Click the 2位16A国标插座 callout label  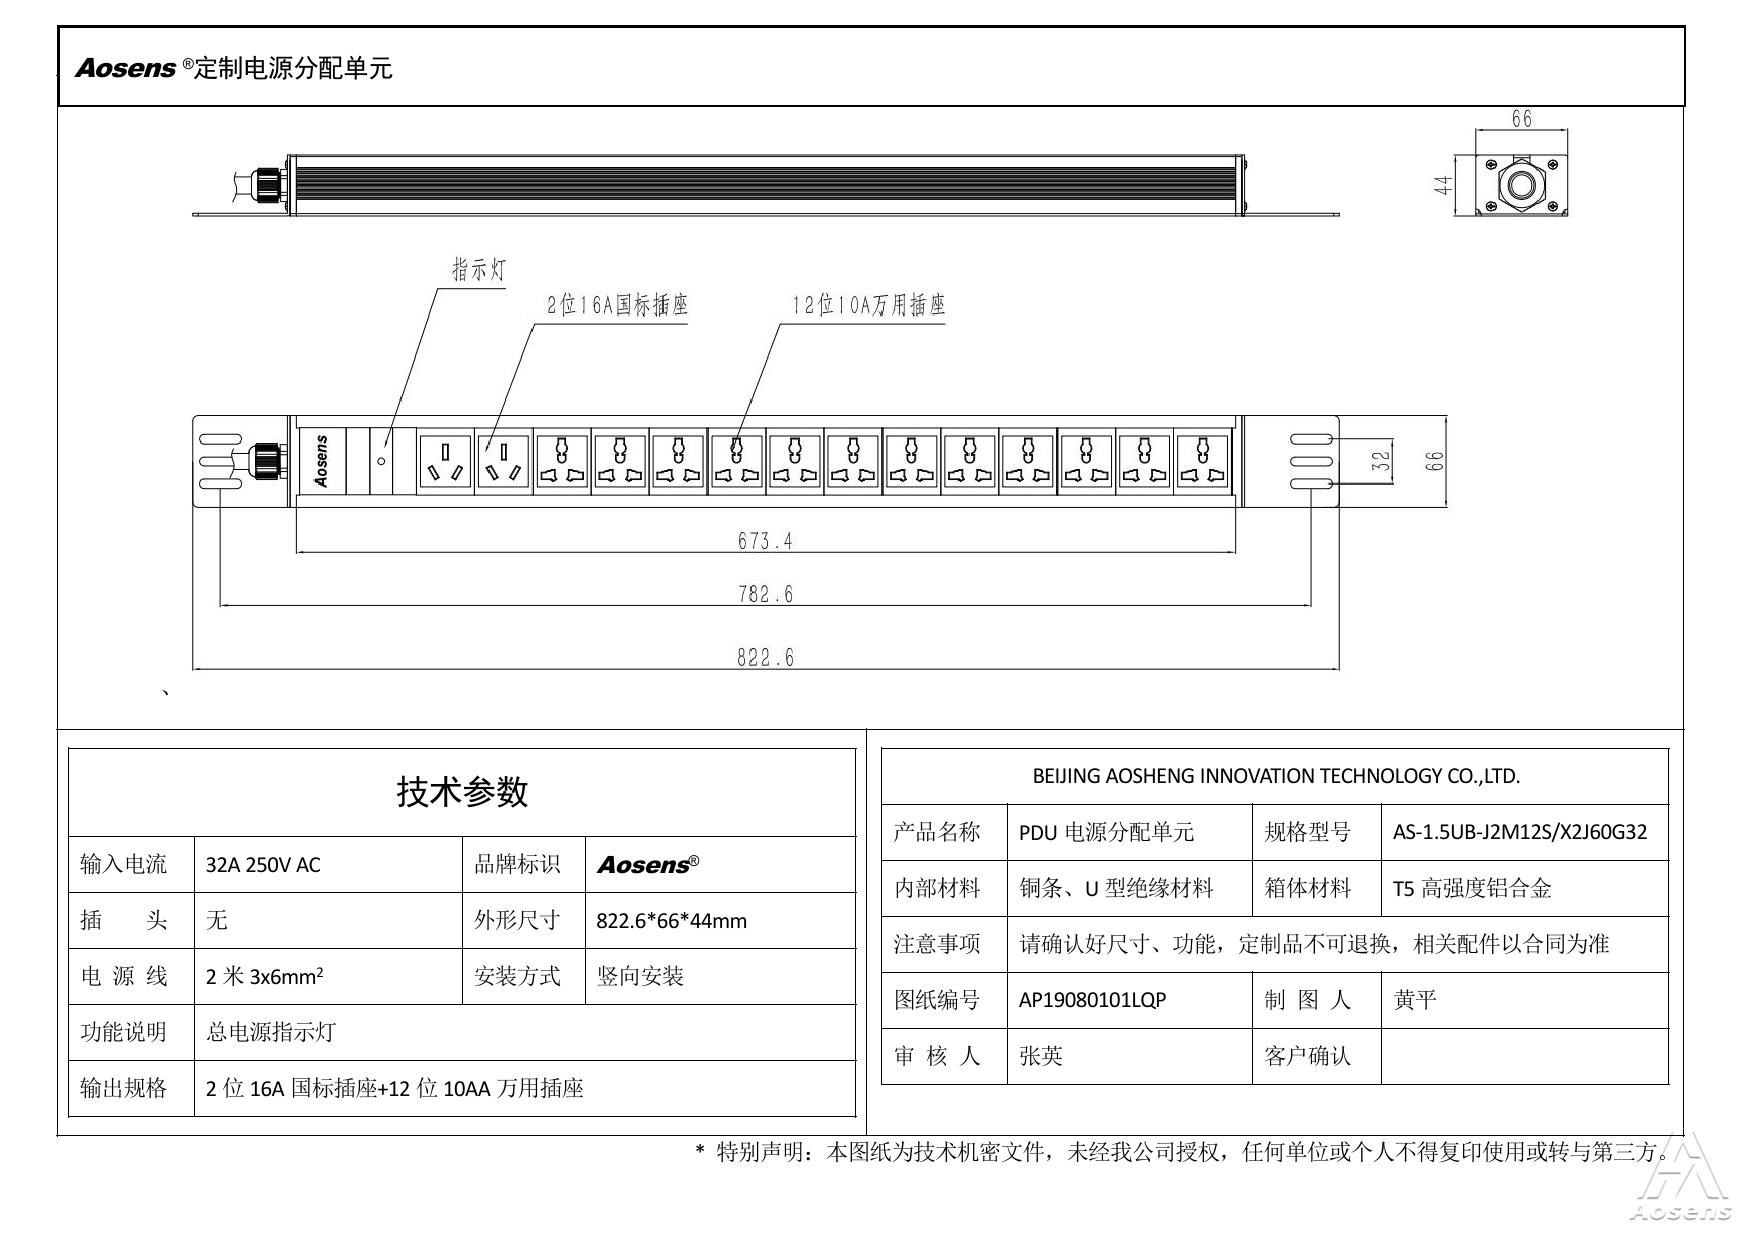(x=617, y=305)
